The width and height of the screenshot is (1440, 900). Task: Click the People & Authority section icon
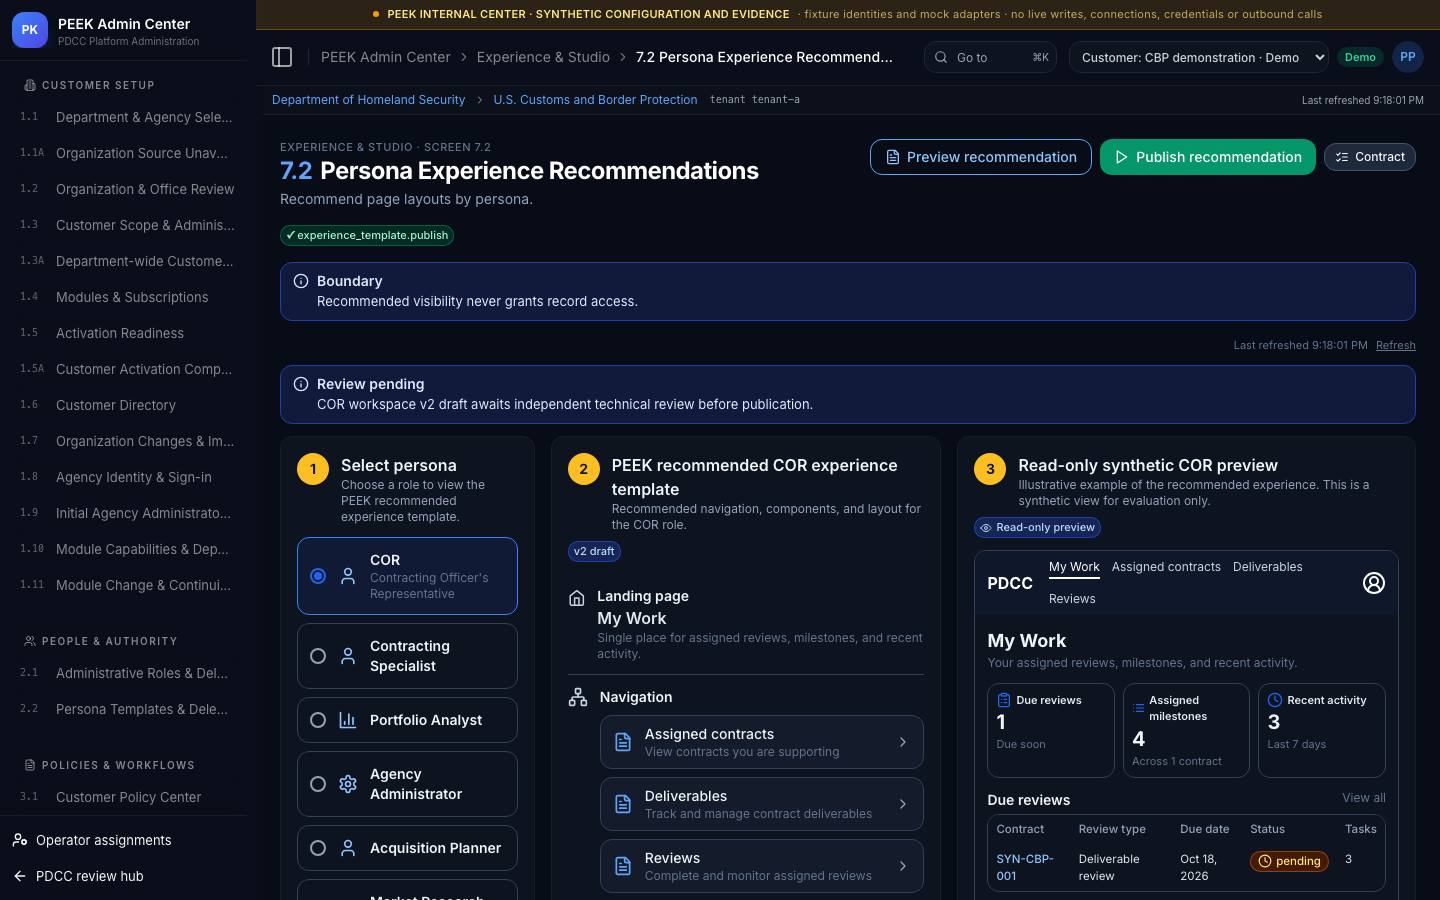tap(30, 641)
